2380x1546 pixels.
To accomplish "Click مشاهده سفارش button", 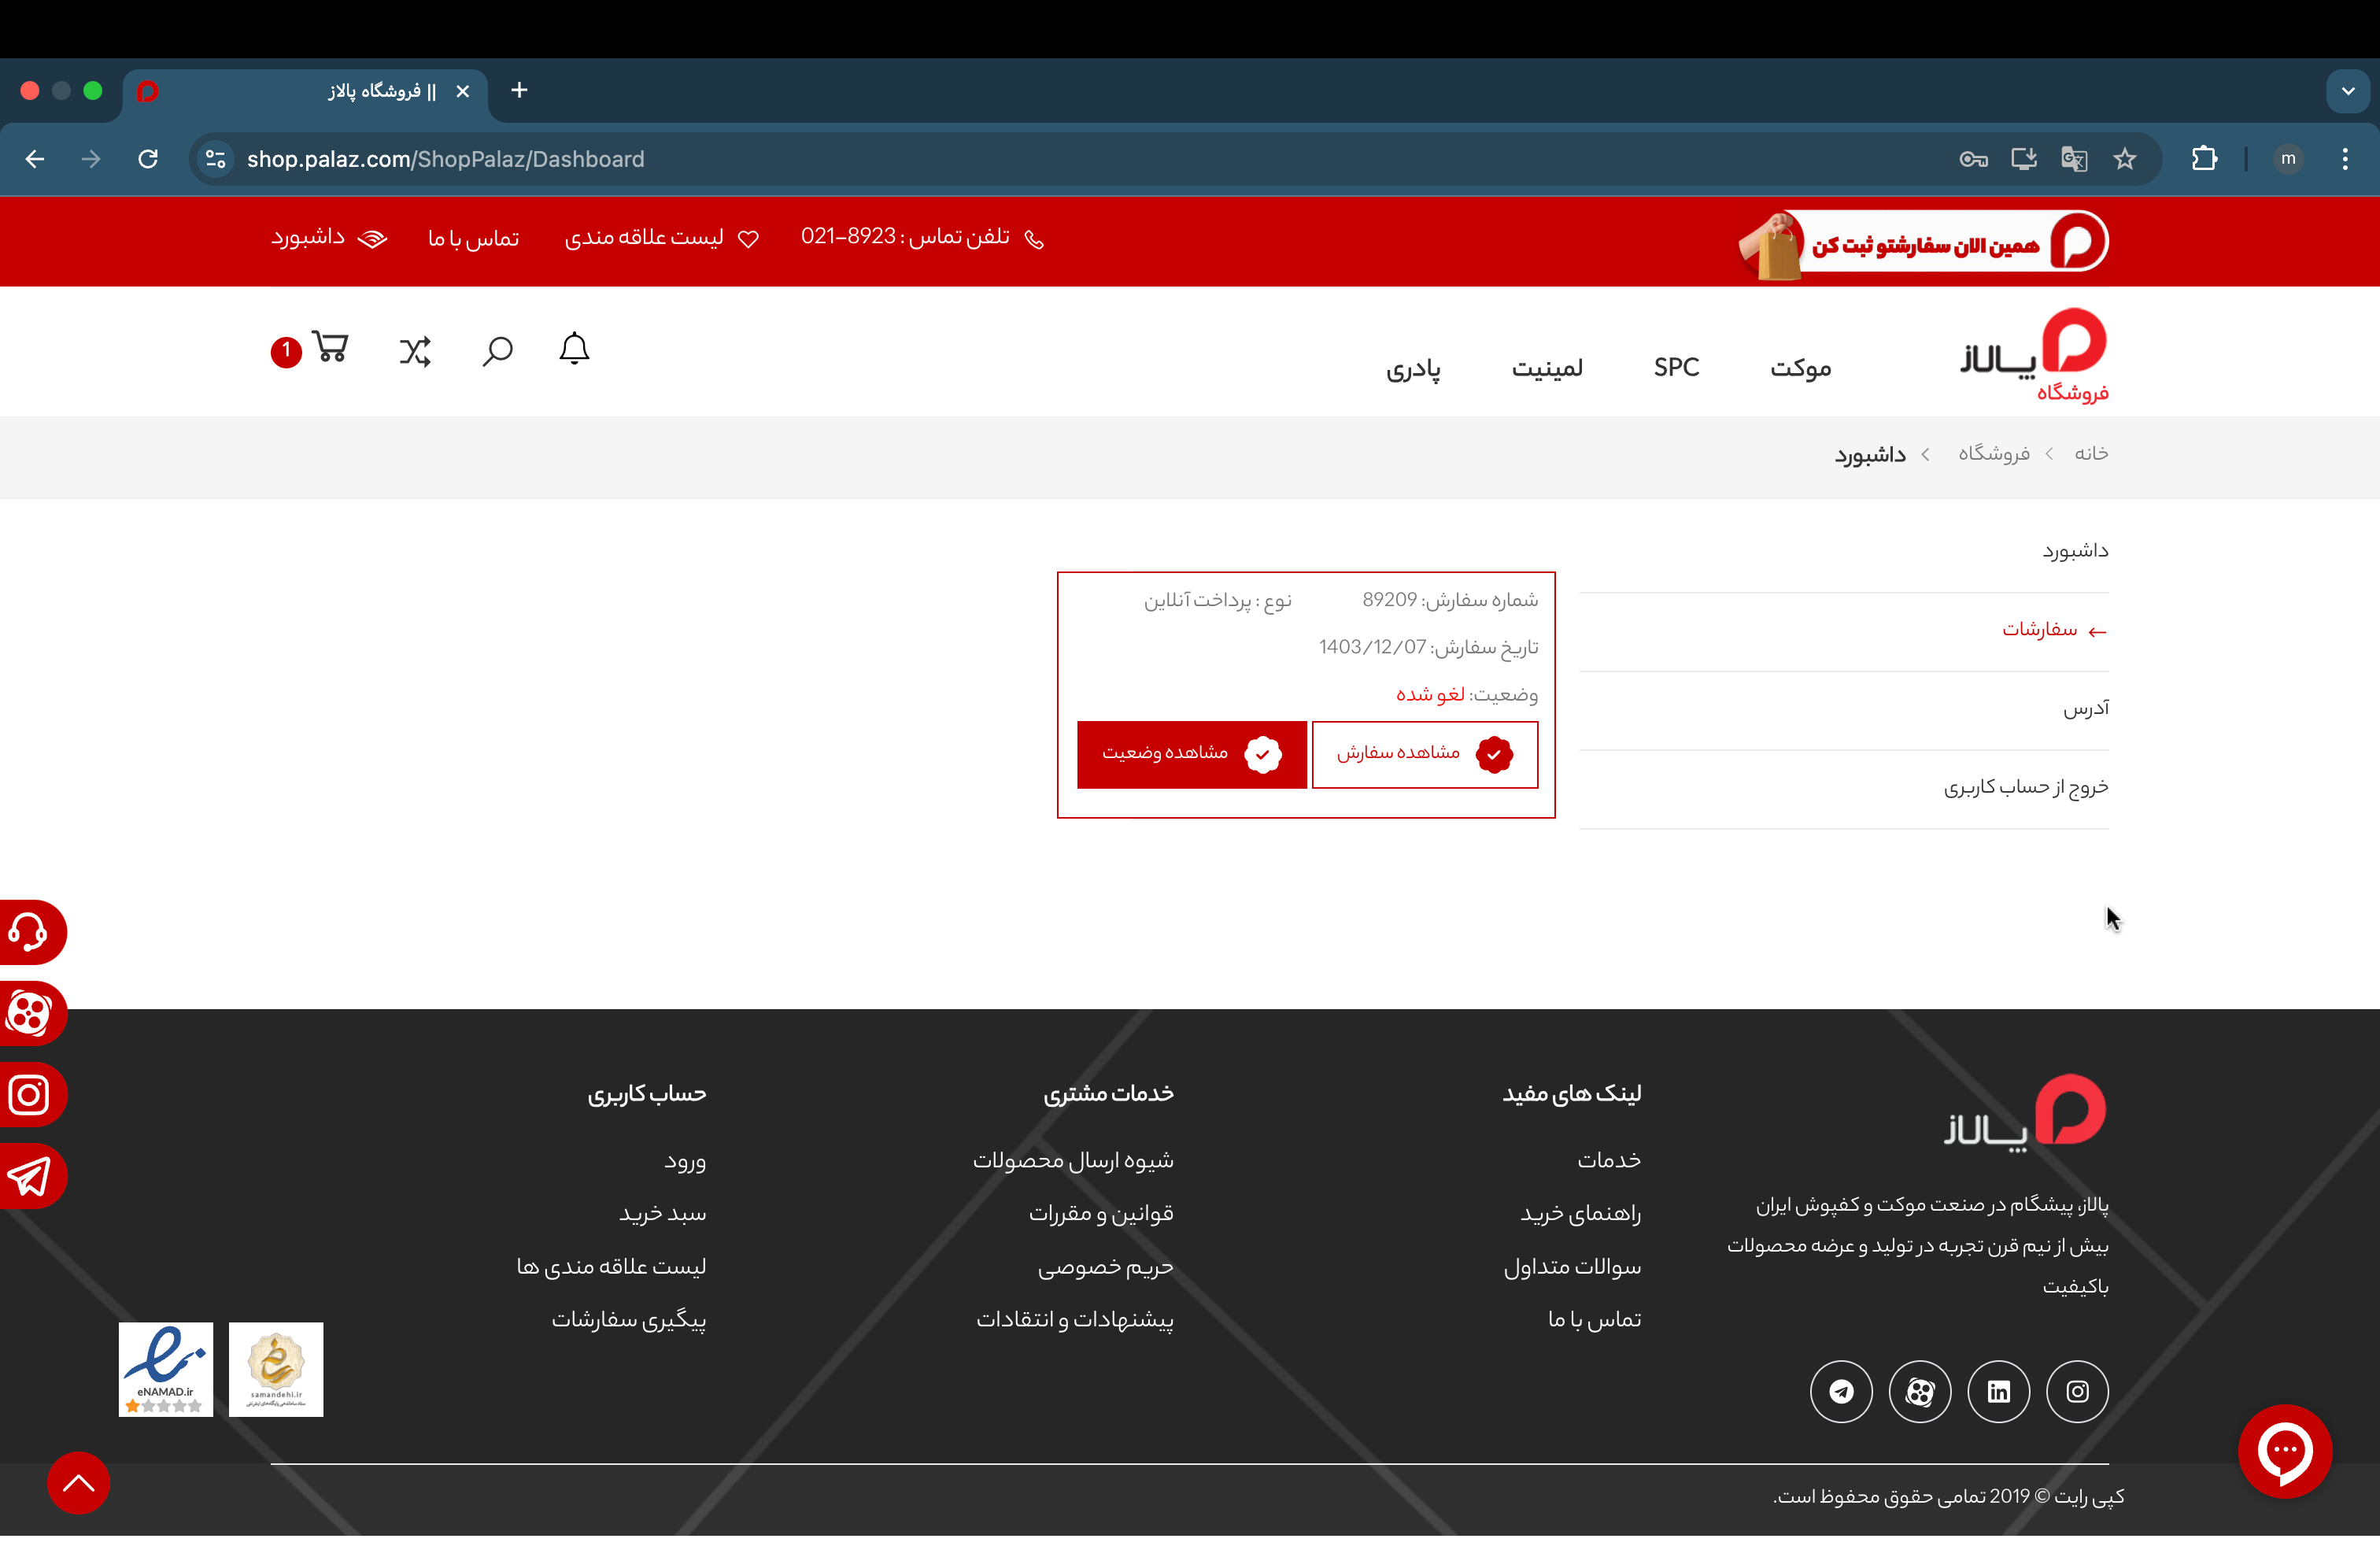I will click(x=1425, y=754).
